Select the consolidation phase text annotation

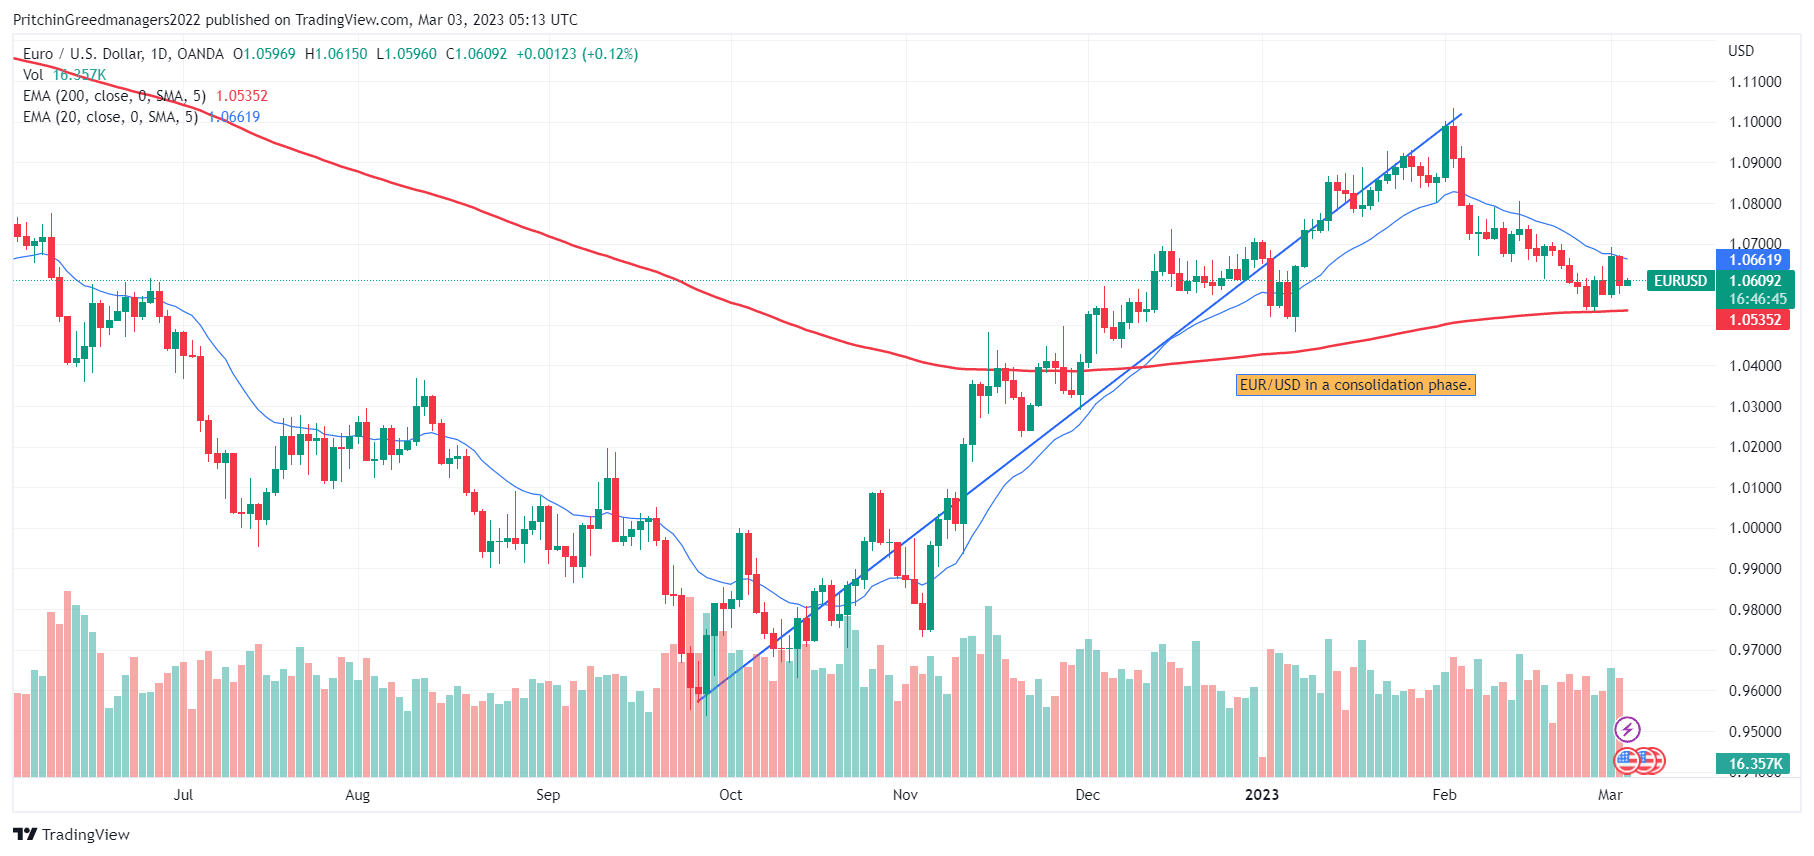pos(1355,385)
